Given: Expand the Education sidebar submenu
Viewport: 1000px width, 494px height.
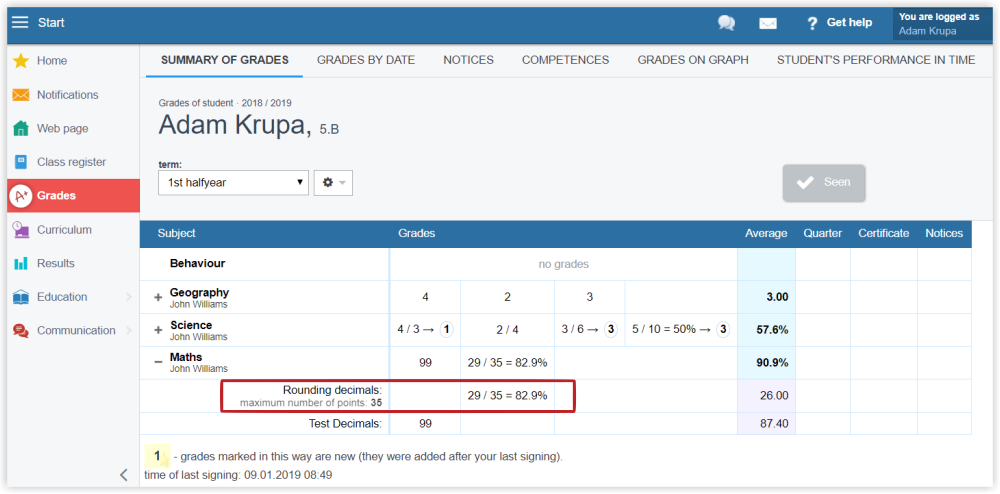Looking at the screenshot, I should point(128,297).
